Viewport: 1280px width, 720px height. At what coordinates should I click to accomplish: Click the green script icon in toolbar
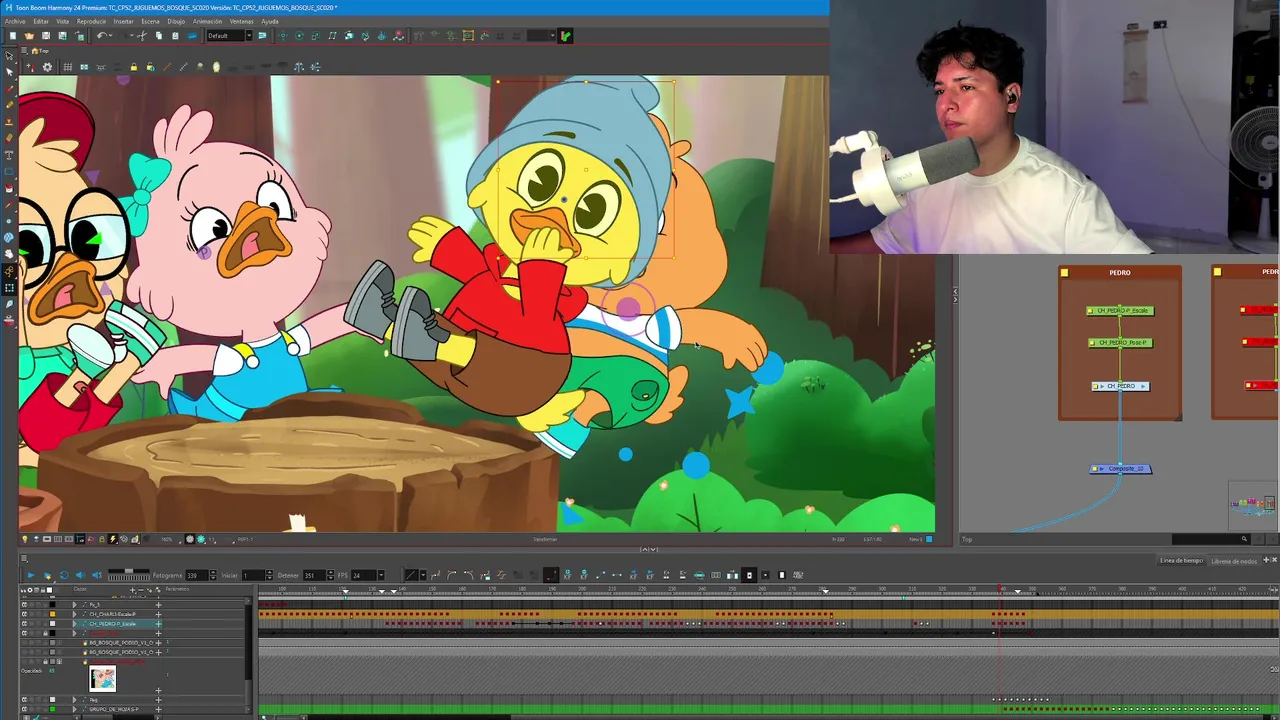click(566, 36)
